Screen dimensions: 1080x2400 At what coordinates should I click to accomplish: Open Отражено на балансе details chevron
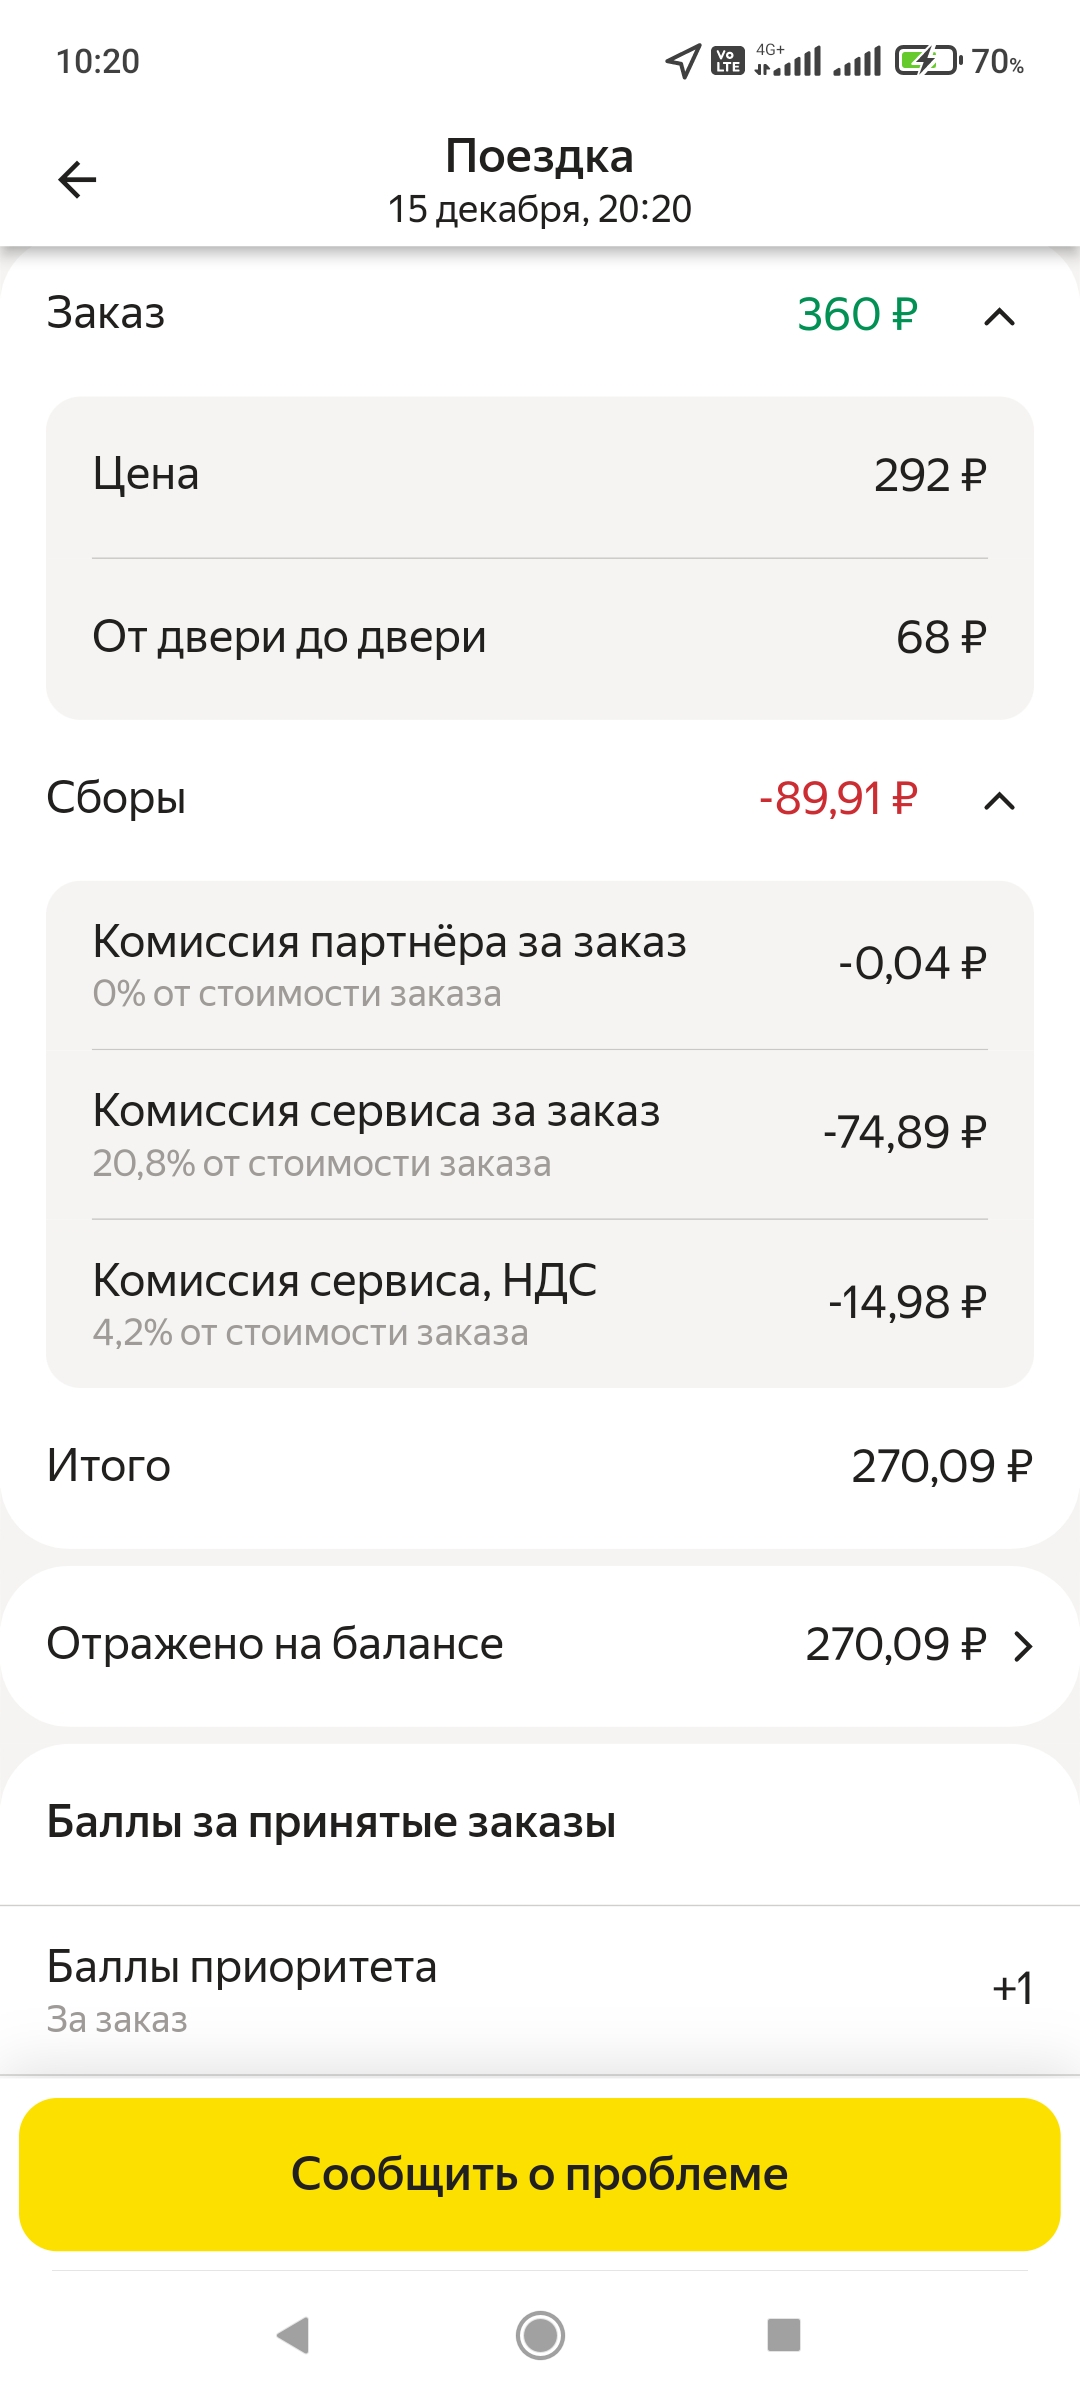click(1022, 1646)
